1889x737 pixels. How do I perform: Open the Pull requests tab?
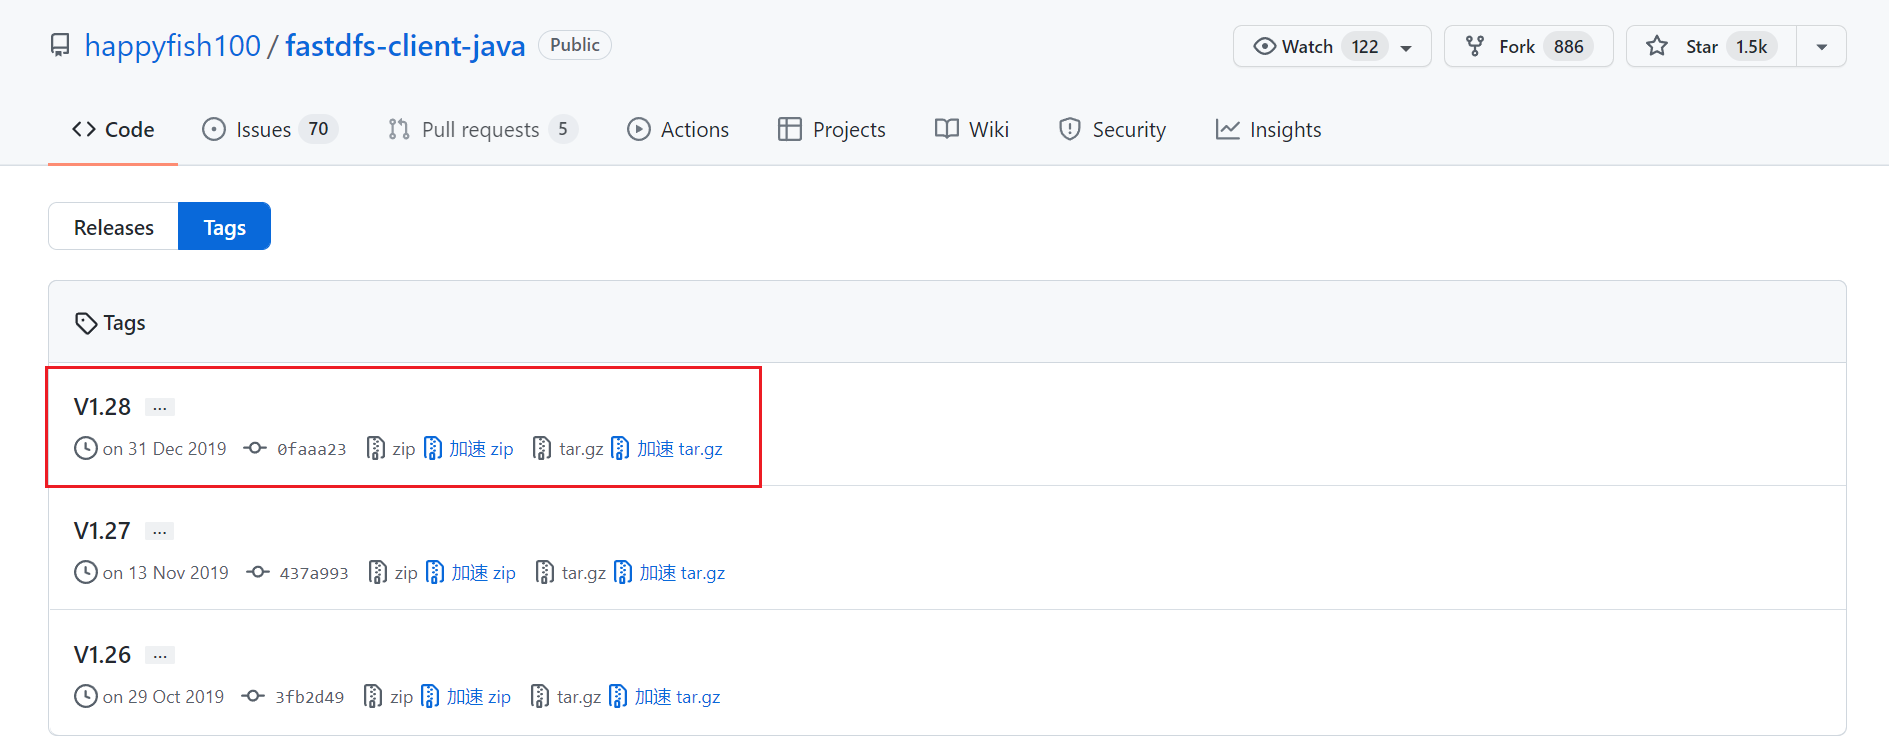pos(482,130)
